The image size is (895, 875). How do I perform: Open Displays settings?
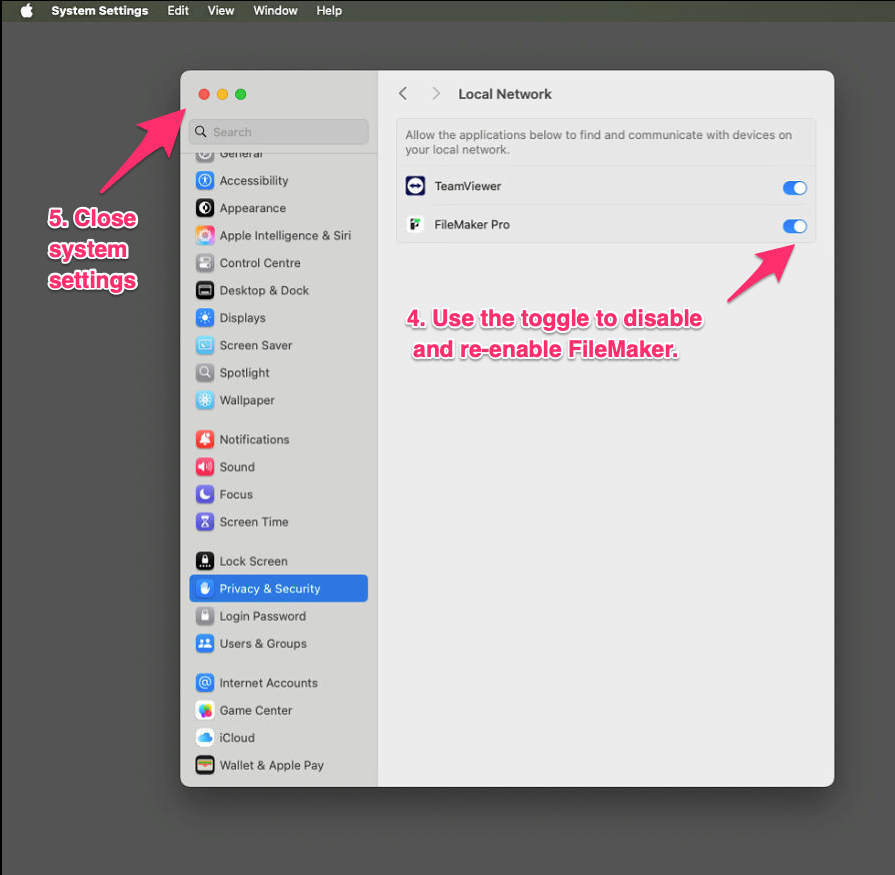[x=279, y=317]
